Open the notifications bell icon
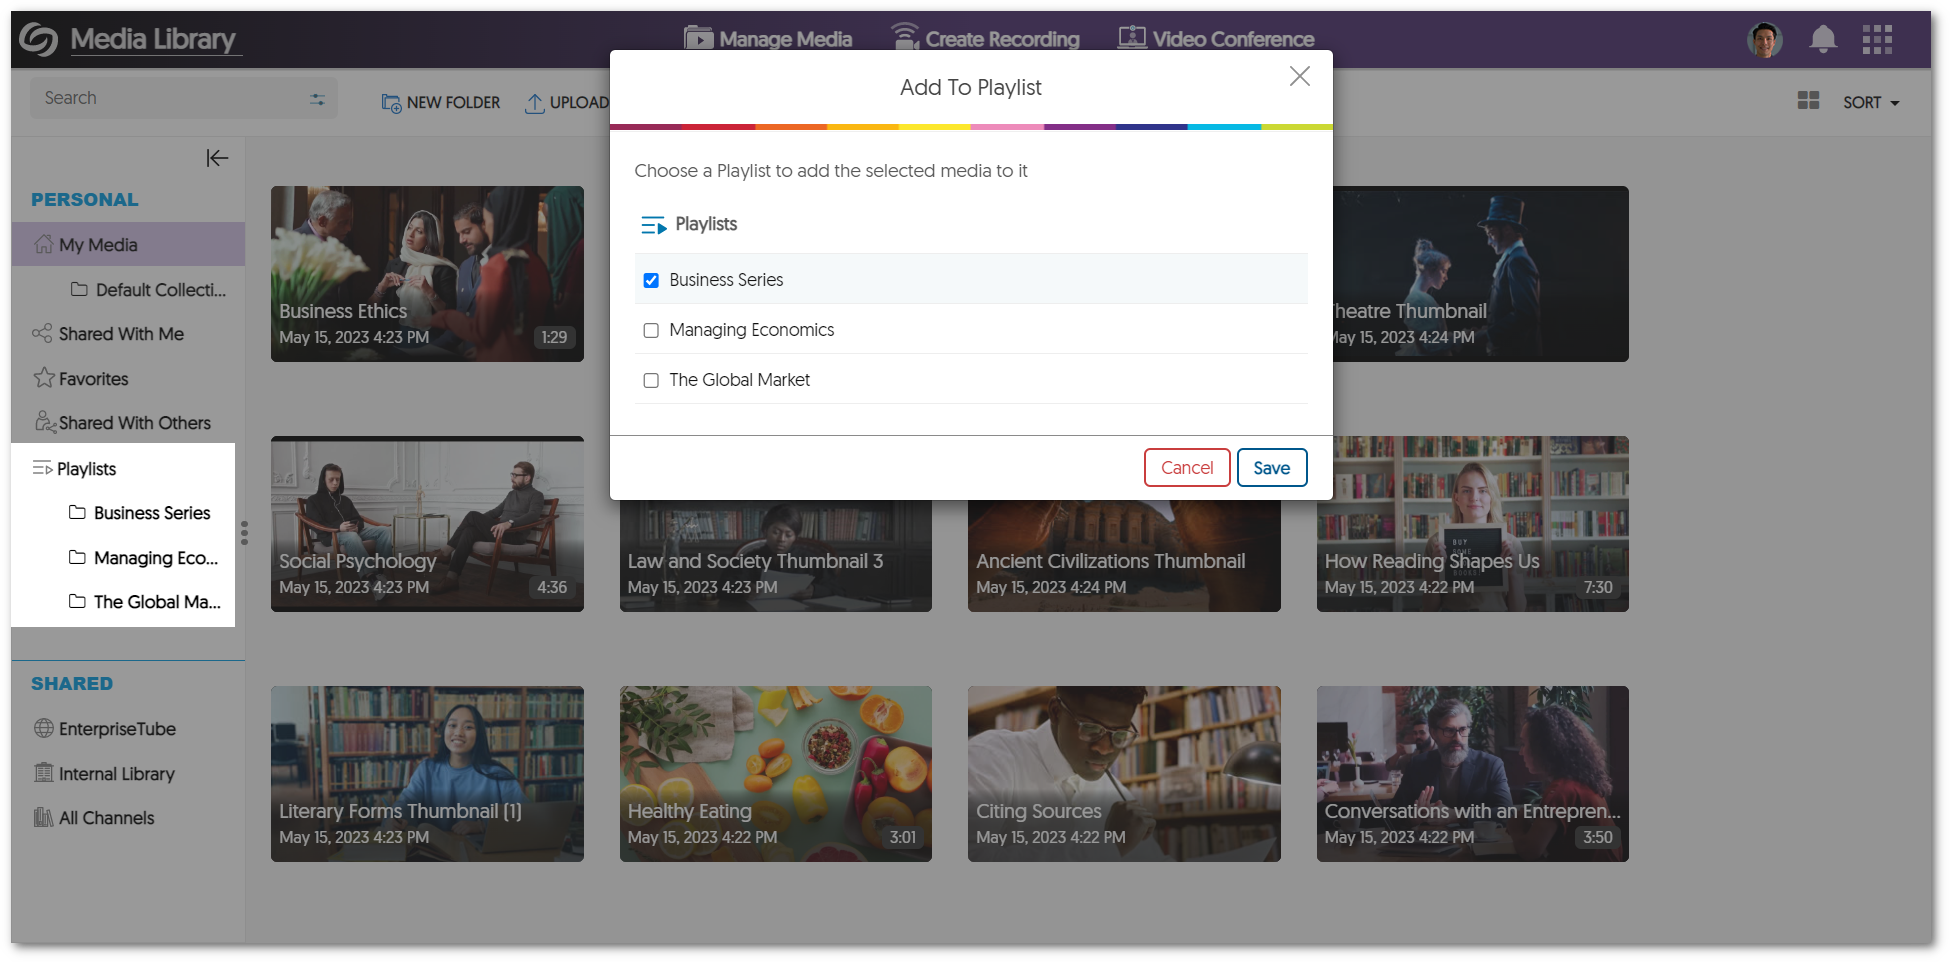 coord(1822,39)
